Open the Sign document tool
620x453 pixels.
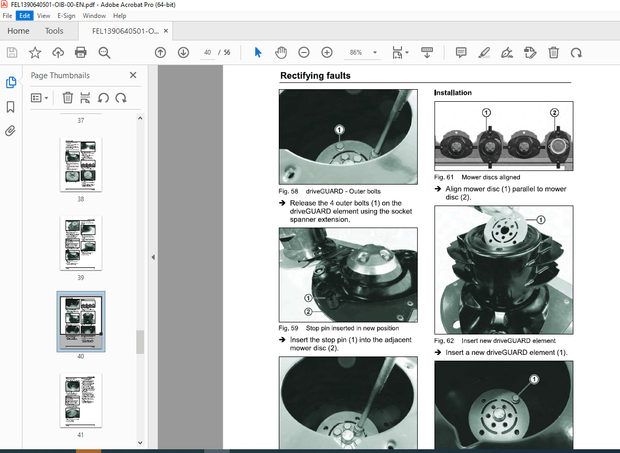coord(507,53)
